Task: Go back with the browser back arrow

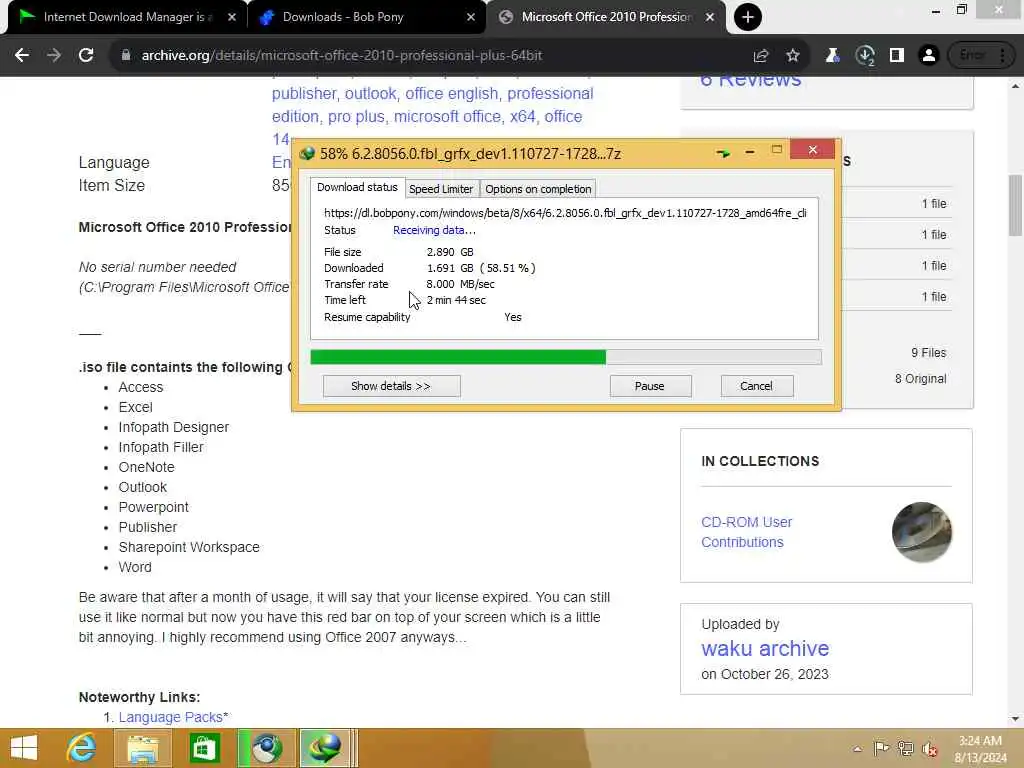Action: 22,56
